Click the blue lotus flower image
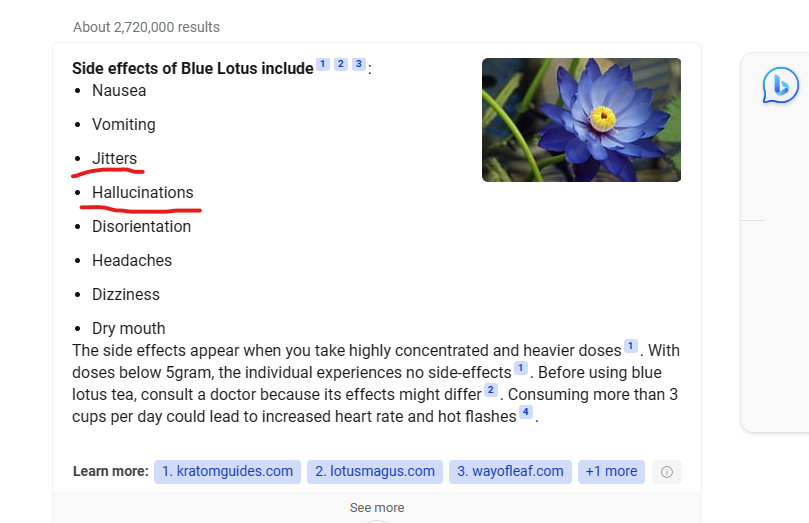The width and height of the screenshot is (809, 523). pos(581,120)
